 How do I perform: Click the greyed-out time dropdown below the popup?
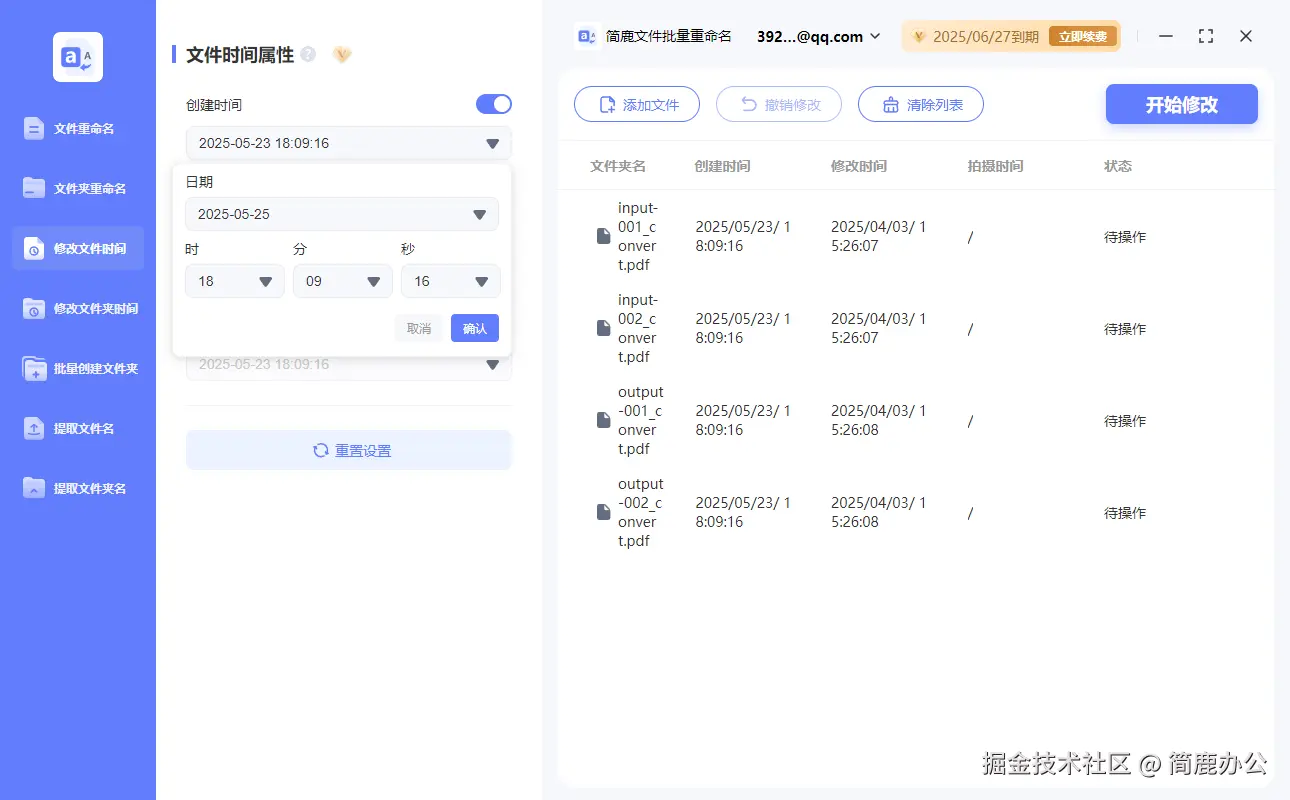point(349,366)
